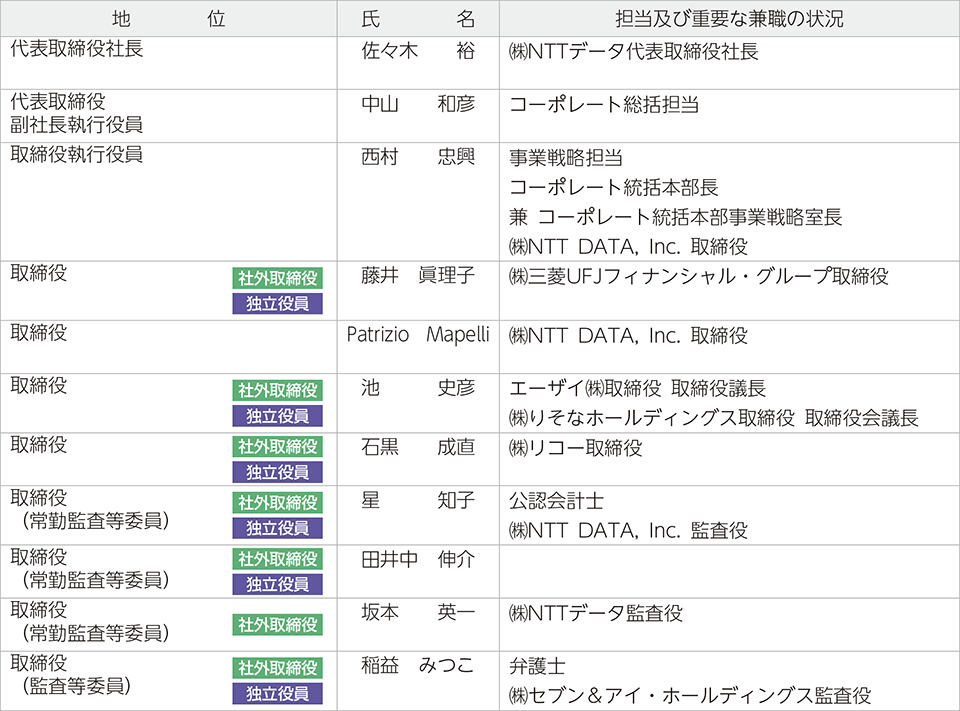Click 独立役員 badge in 藤井 眞理子's row
The width and height of the screenshot is (960, 711).
click(277, 304)
